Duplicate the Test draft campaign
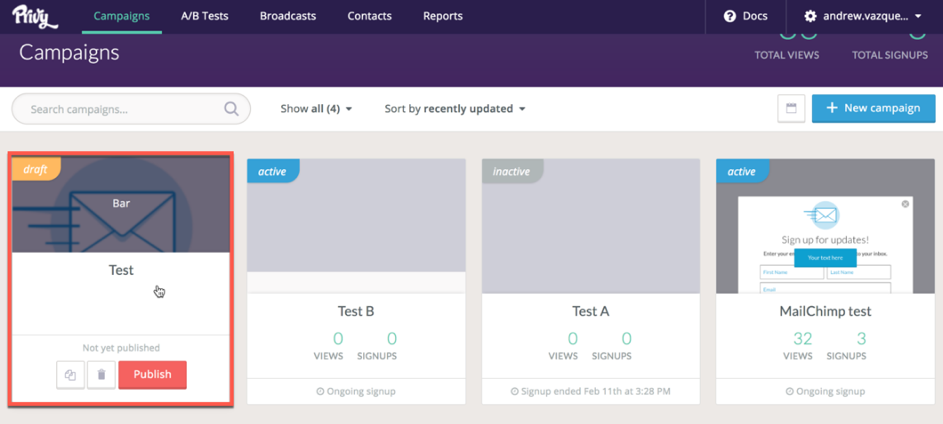This screenshot has width=943, height=424. [x=70, y=375]
